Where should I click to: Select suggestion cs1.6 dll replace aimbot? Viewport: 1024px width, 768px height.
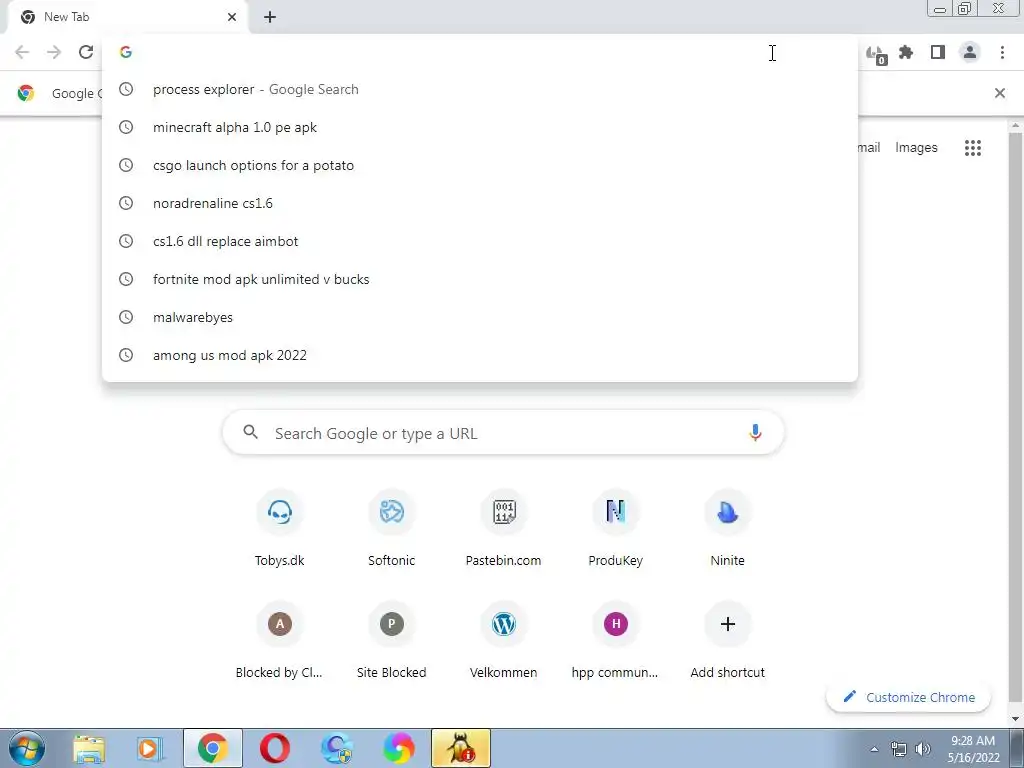(480, 241)
